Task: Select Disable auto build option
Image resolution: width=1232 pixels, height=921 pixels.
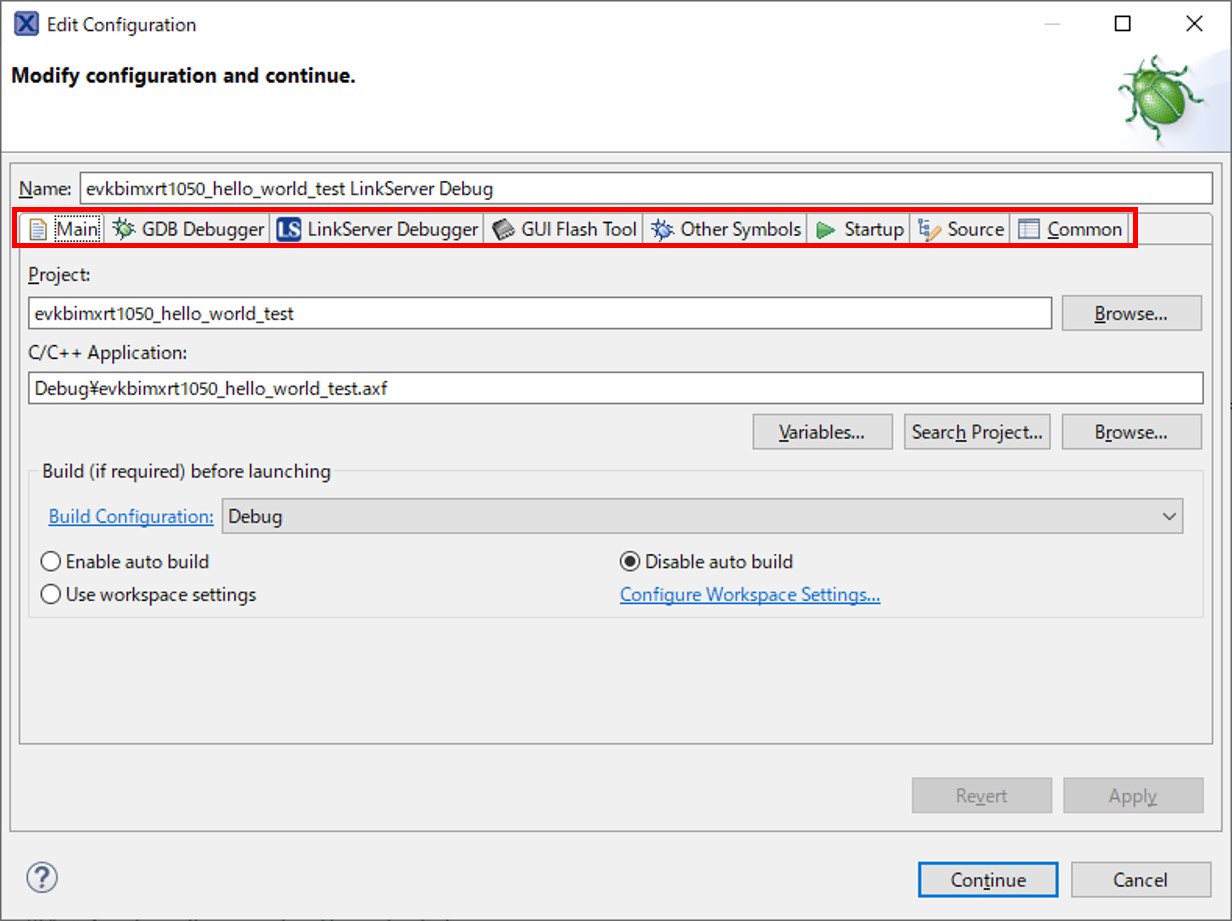Action: click(x=630, y=562)
